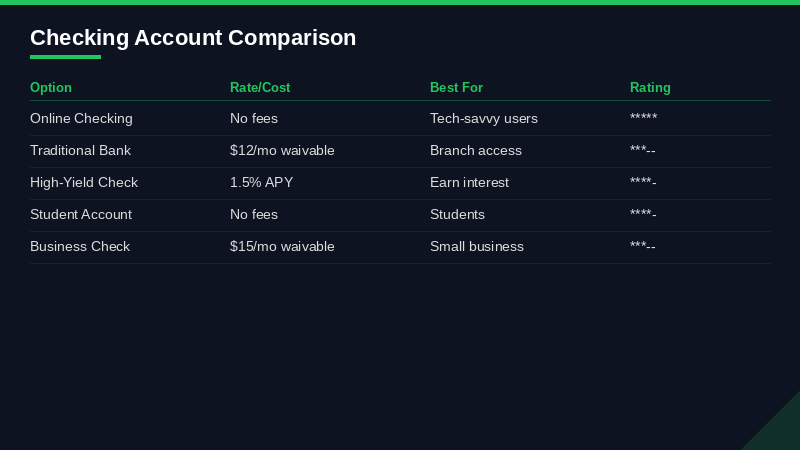800x450 pixels.
Task: Select the 'Earn interest' cell
Action: [469, 183]
